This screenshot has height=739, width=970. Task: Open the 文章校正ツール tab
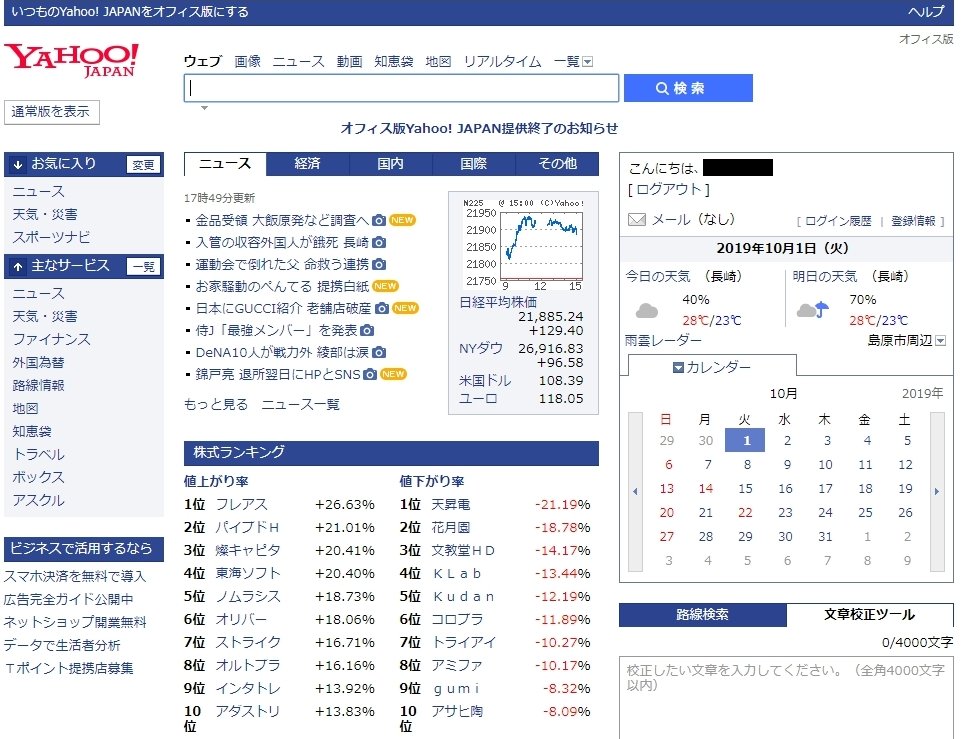pos(869,615)
